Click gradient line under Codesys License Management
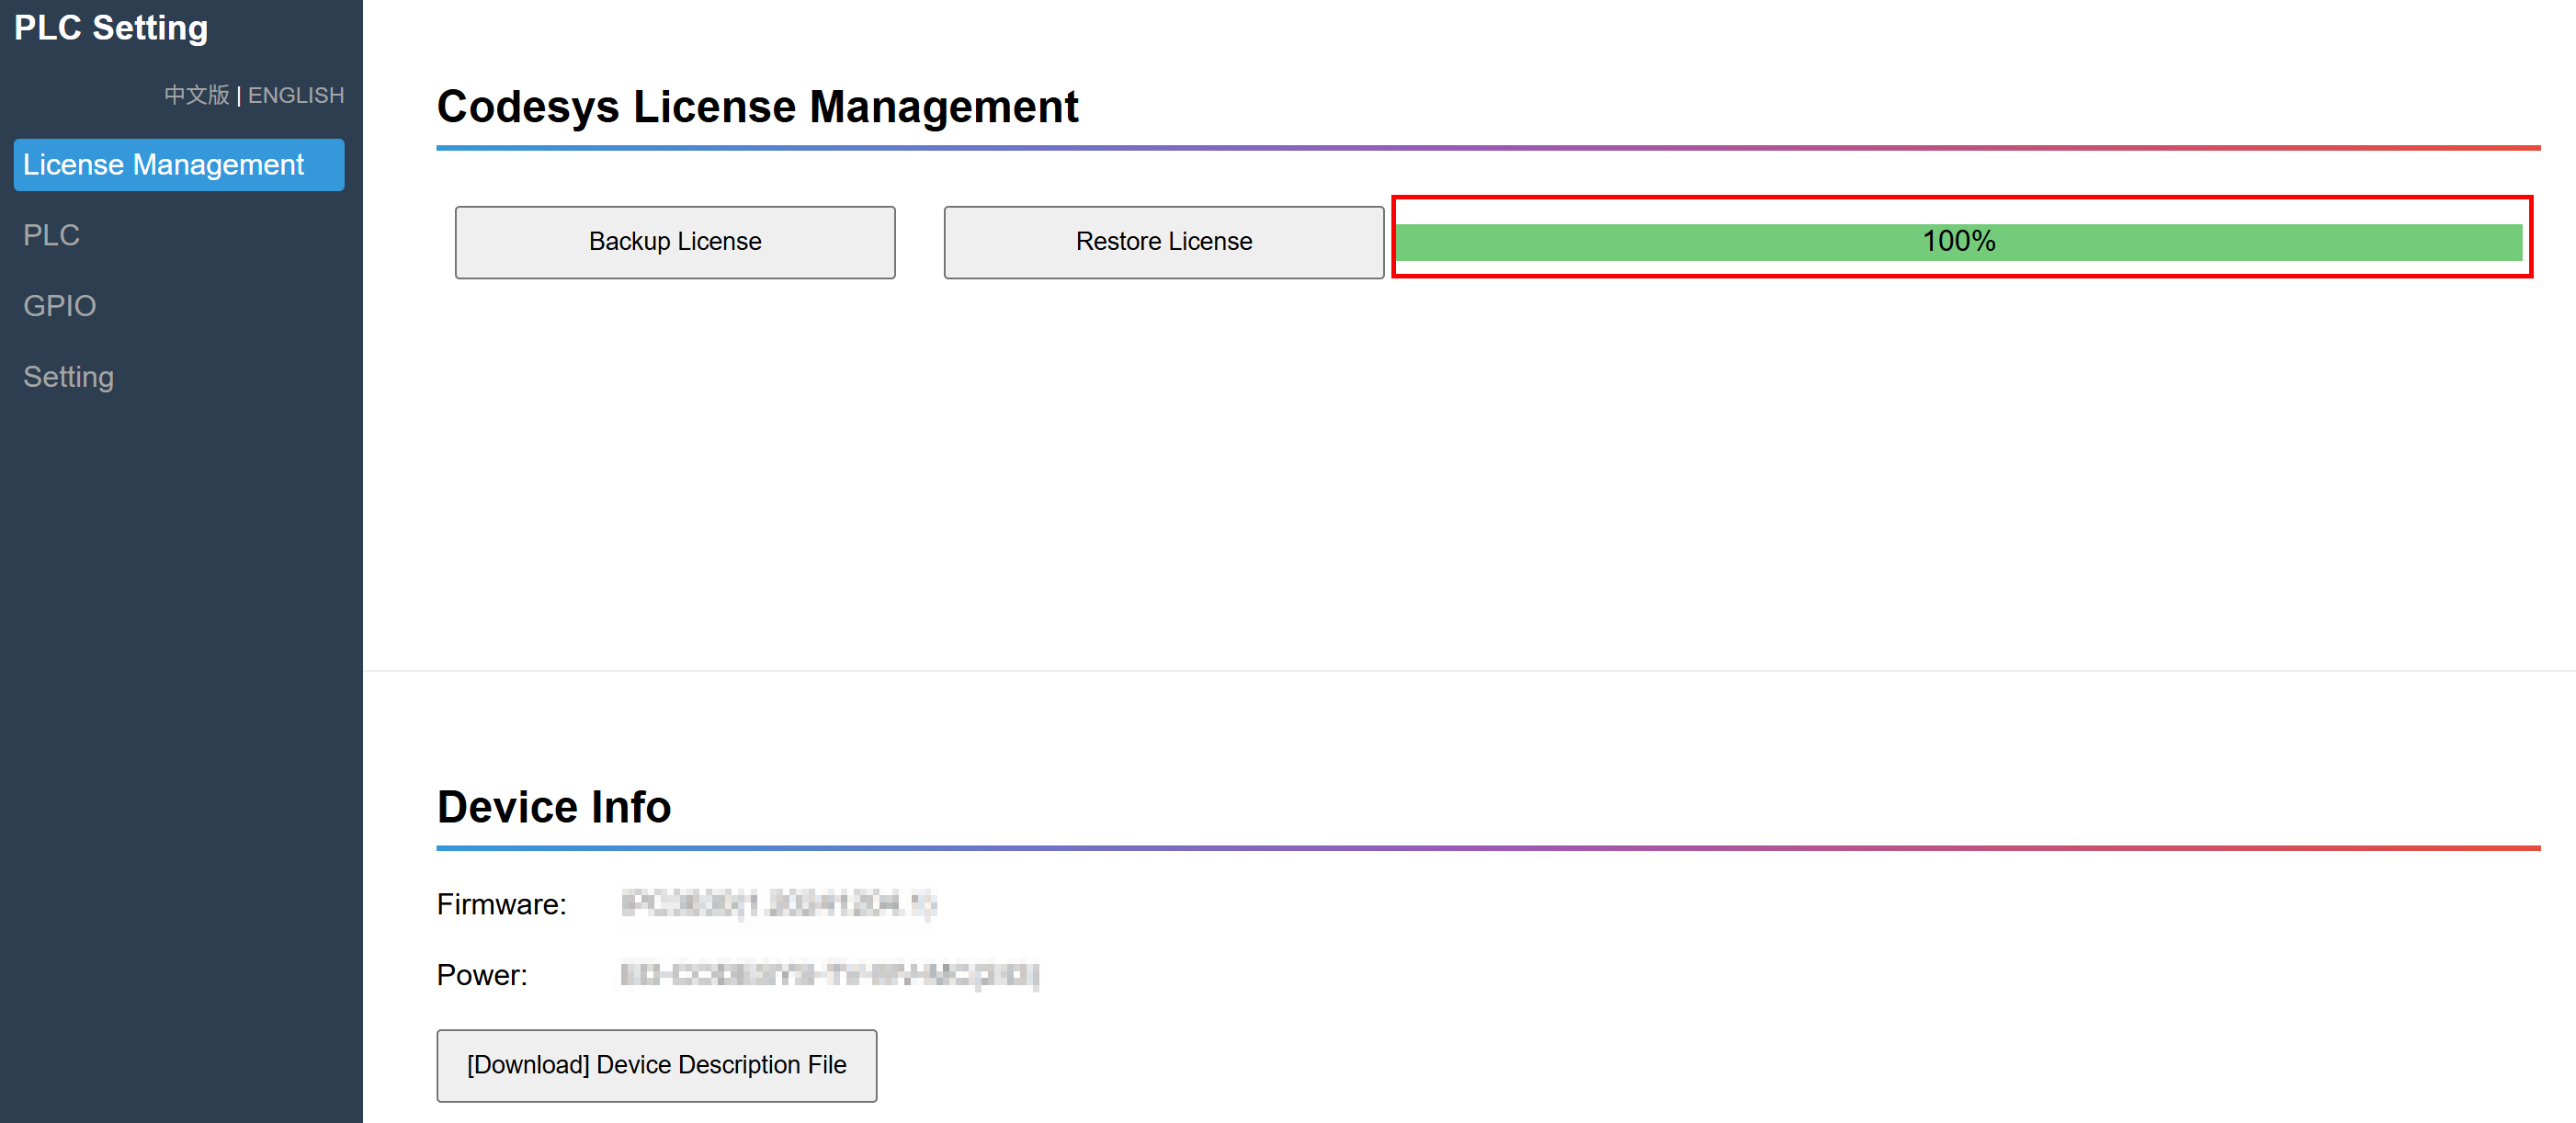The image size is (2576, 1123). pyautogui.click(x=1487, y=148)
